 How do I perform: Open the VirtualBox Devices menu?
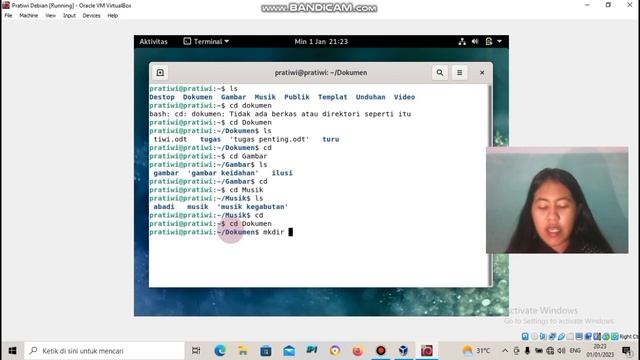(91, 16)
